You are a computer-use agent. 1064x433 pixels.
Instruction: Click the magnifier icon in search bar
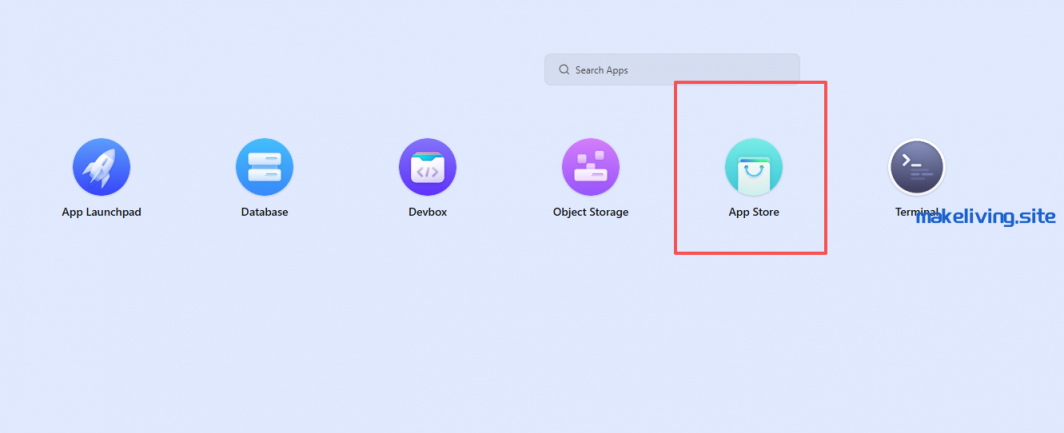(x=564, y=70)
